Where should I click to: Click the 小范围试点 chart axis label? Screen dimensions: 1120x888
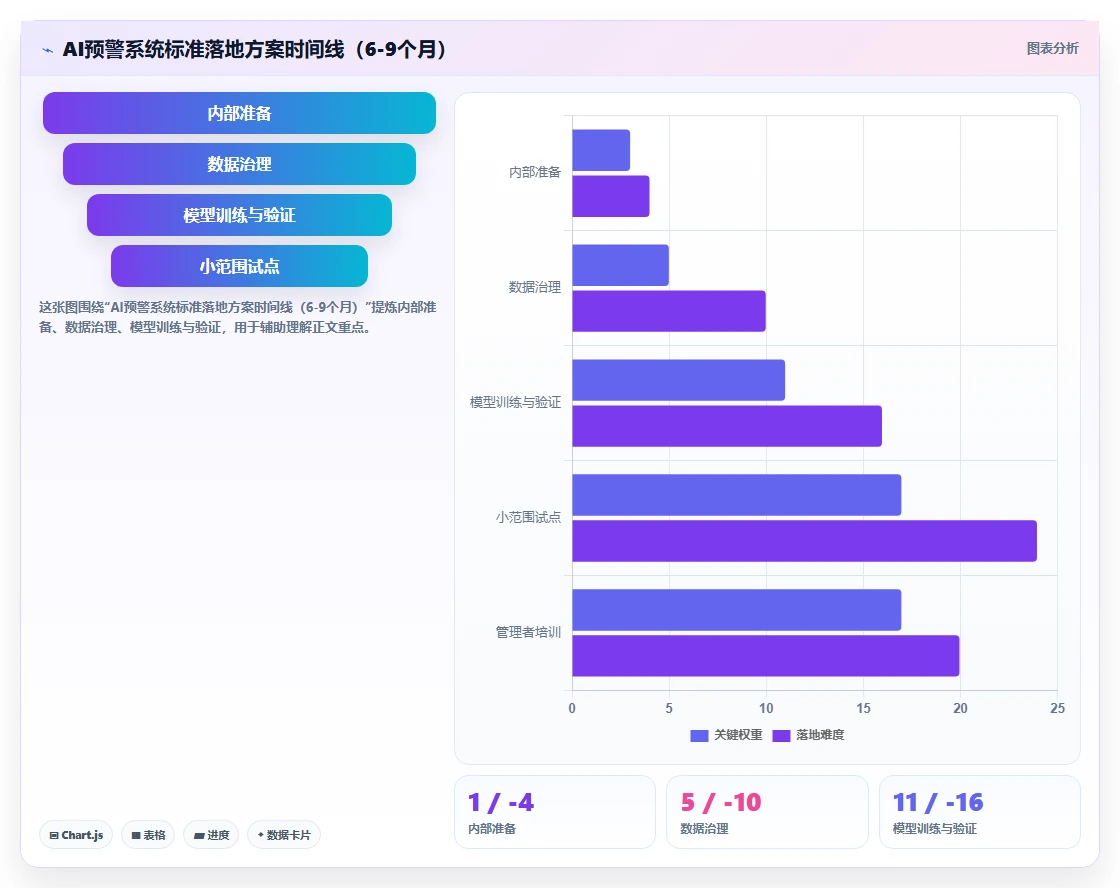coord(528,517)
